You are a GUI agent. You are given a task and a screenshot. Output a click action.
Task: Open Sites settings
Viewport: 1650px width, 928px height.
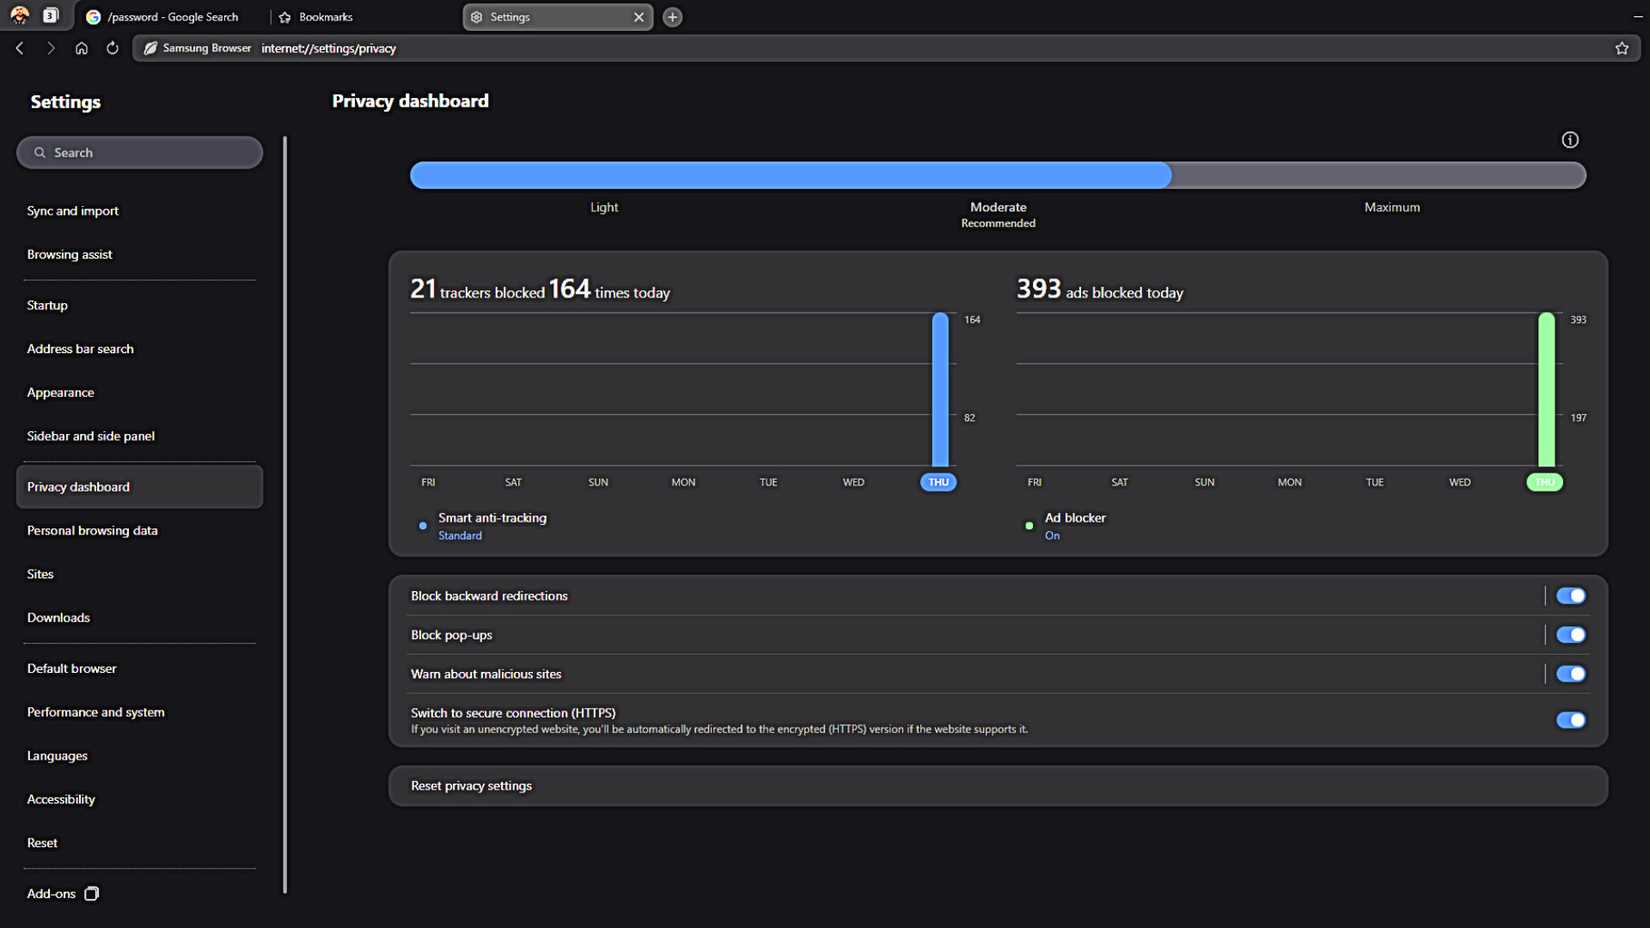click(140, 574)
